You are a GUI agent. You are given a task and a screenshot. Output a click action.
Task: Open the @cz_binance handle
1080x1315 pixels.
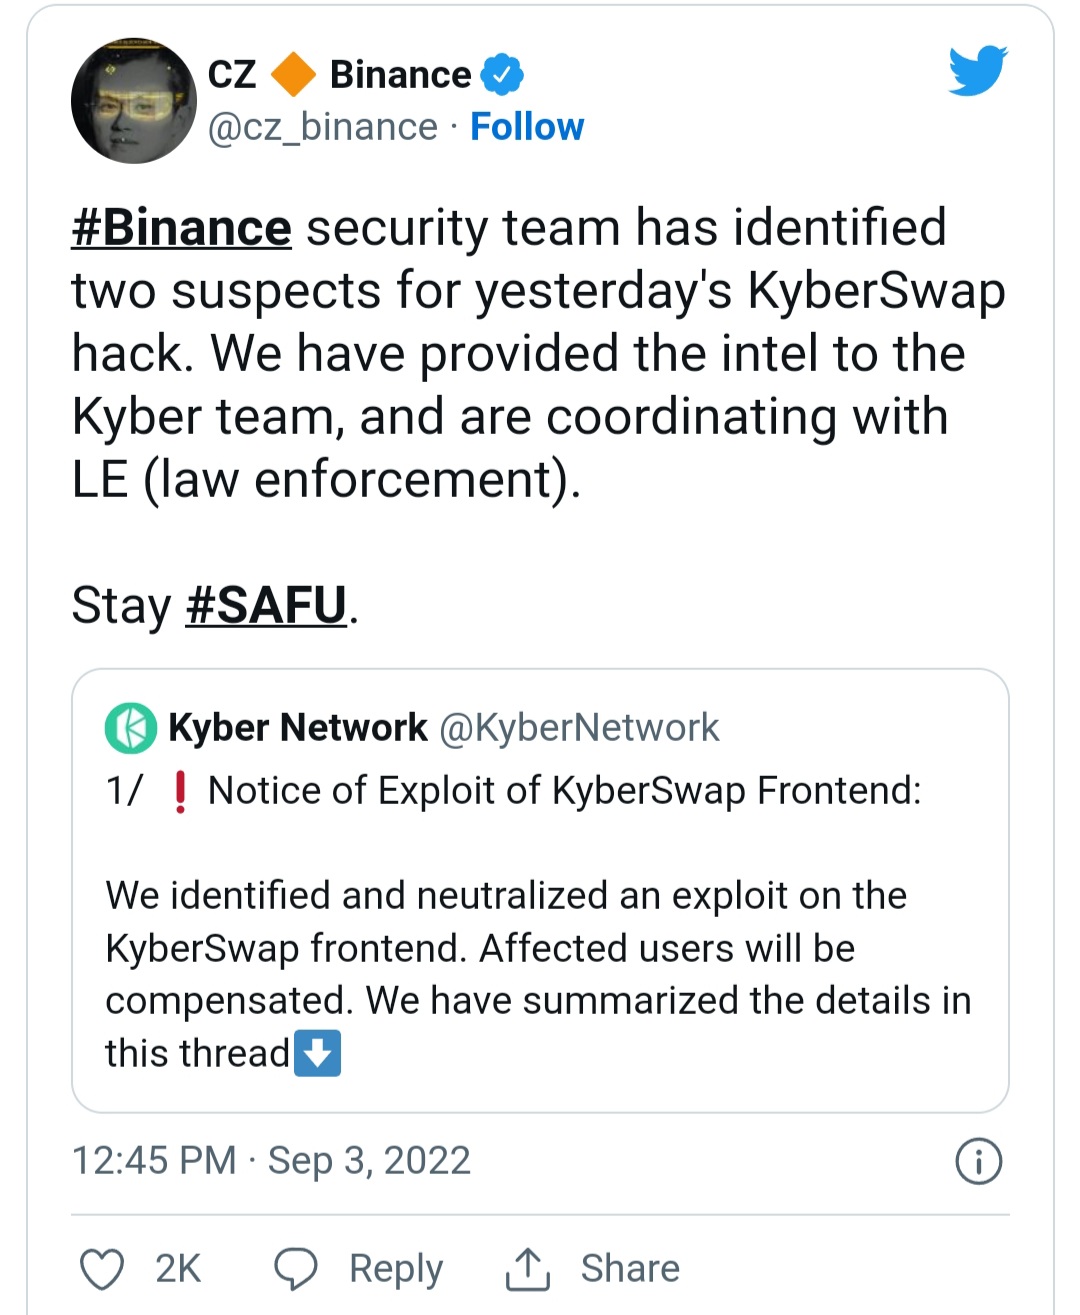tap(323, 128)
